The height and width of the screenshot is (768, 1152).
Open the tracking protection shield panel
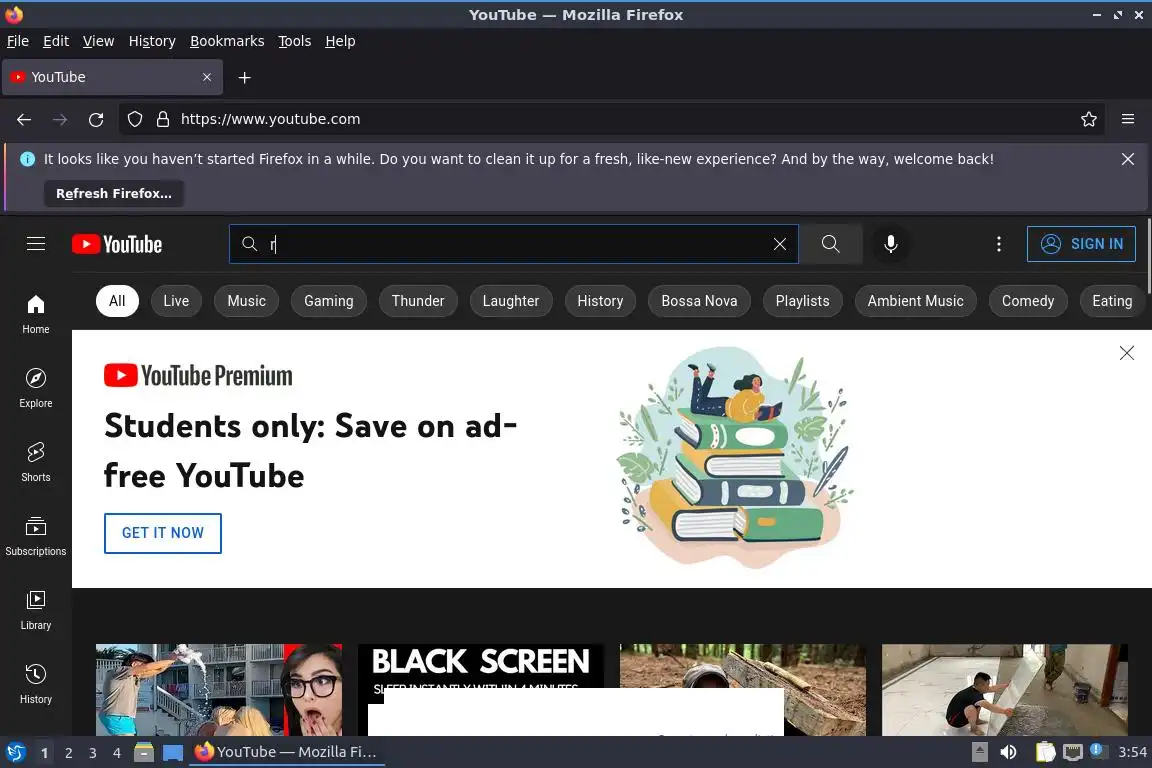pyautogui.click(x=134, y=119)
